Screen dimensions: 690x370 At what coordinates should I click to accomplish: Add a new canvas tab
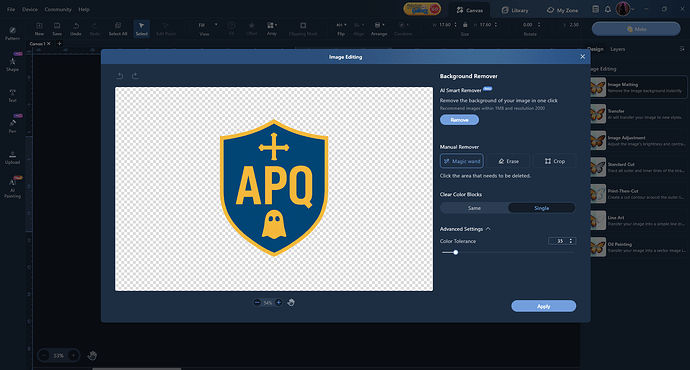point(59,44)
